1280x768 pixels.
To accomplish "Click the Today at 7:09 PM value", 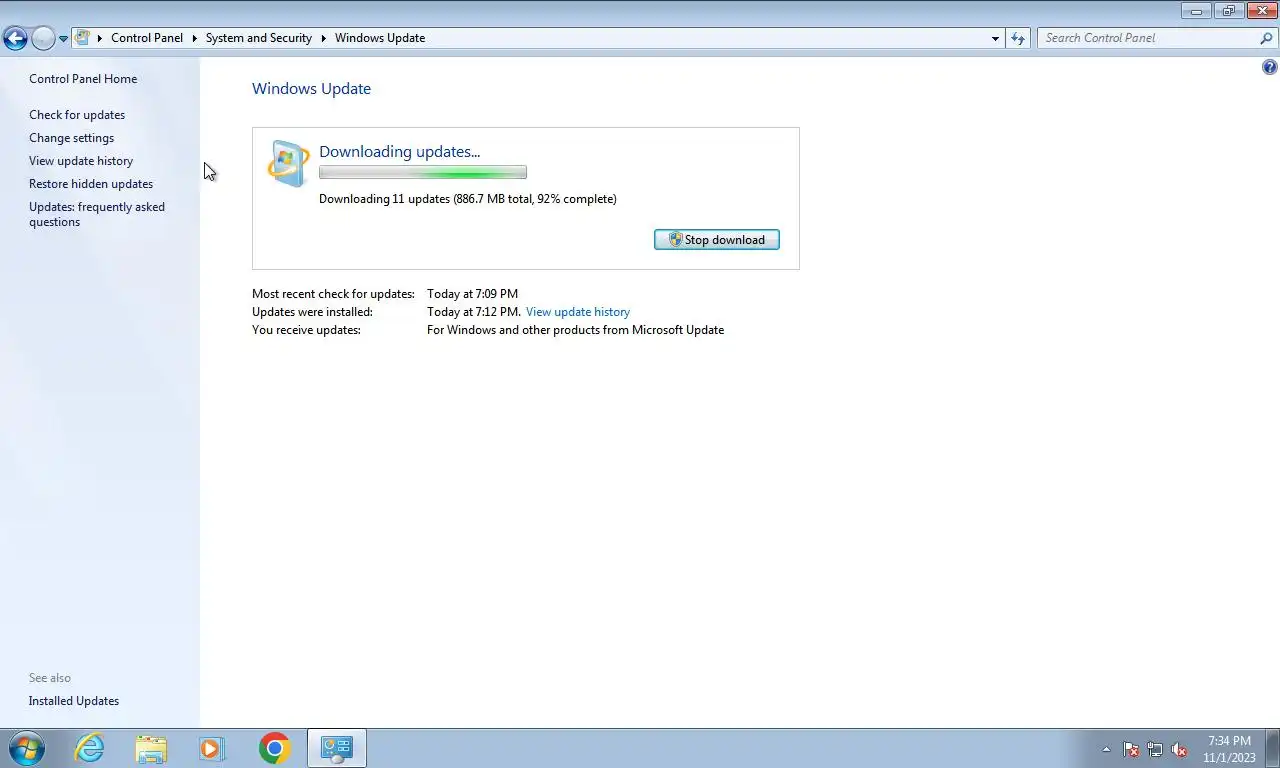I will 472,294.
